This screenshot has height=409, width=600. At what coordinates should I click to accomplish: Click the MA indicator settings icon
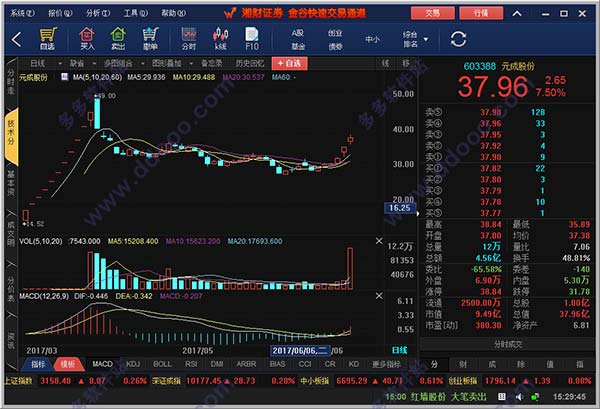64,77
